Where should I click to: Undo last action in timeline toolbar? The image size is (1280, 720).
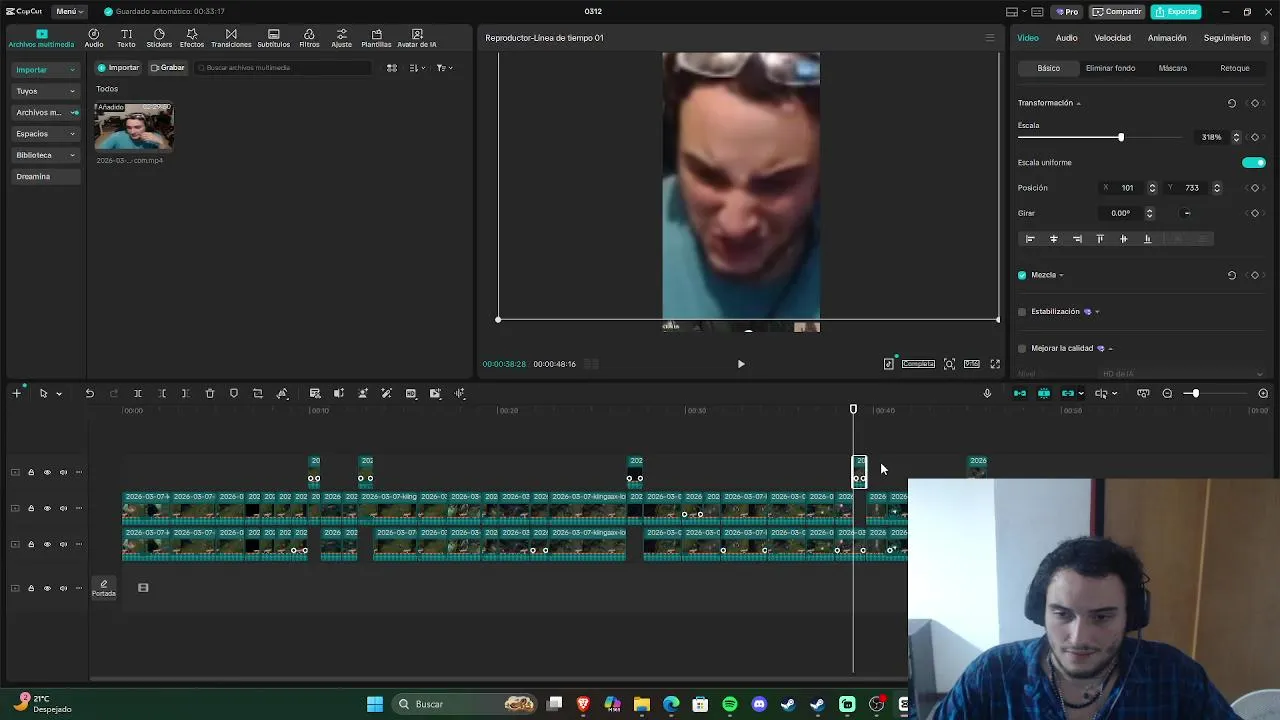pos(89,394)
